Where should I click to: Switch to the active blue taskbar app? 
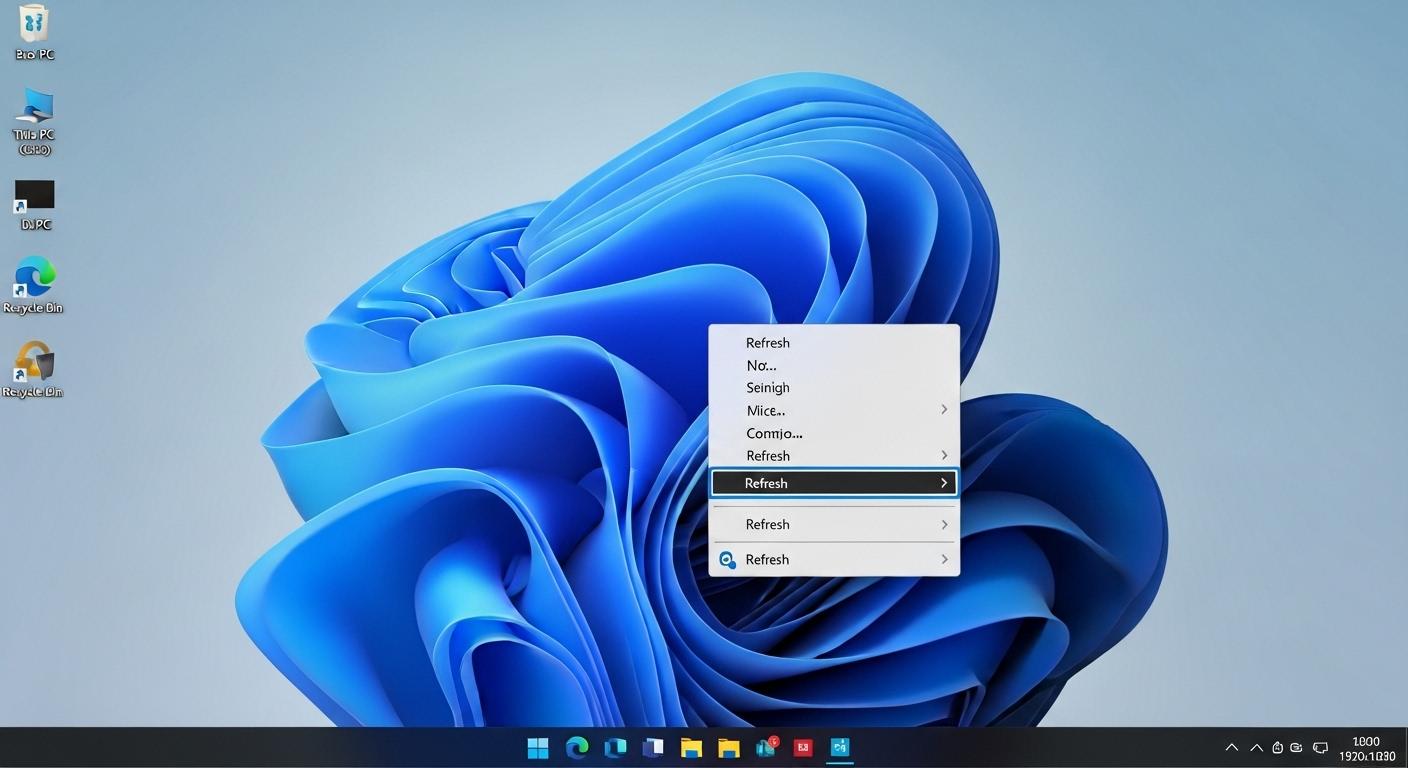click(839, 747)
